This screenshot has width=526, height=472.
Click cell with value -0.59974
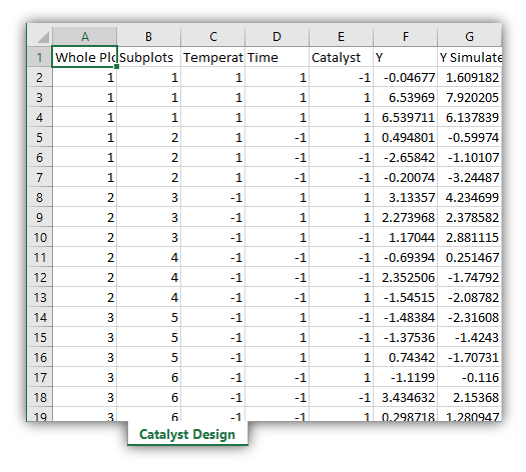click(470, 138)
